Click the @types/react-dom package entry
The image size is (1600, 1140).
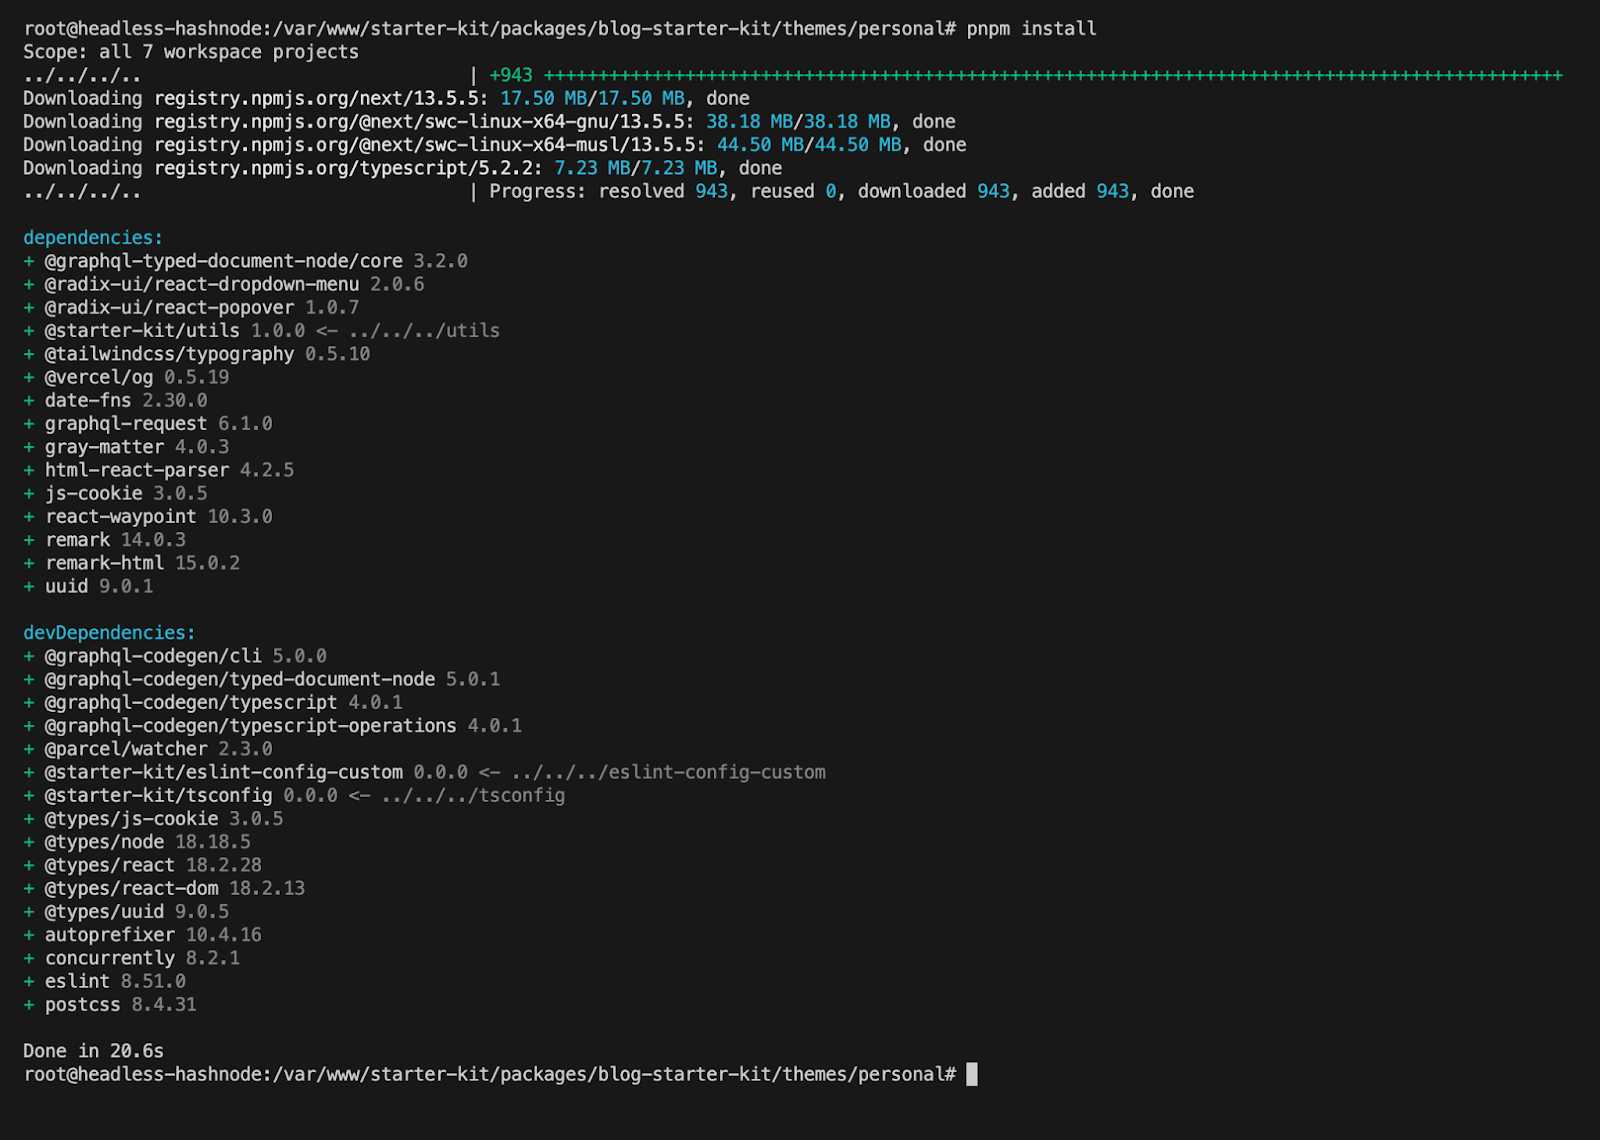point(174,888)
